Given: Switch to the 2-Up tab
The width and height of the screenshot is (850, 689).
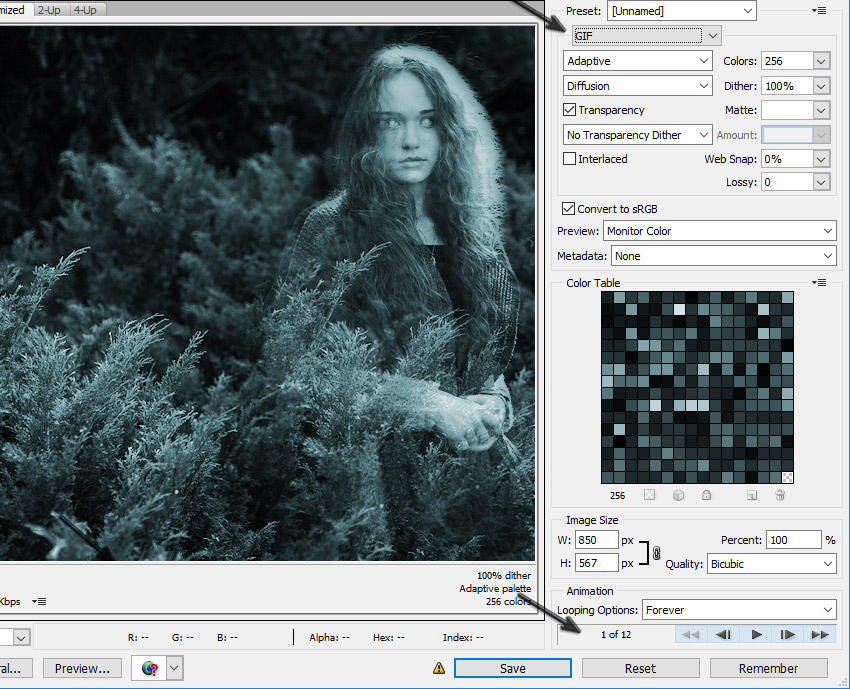Looking at the screenshot, I should [48, 9].
